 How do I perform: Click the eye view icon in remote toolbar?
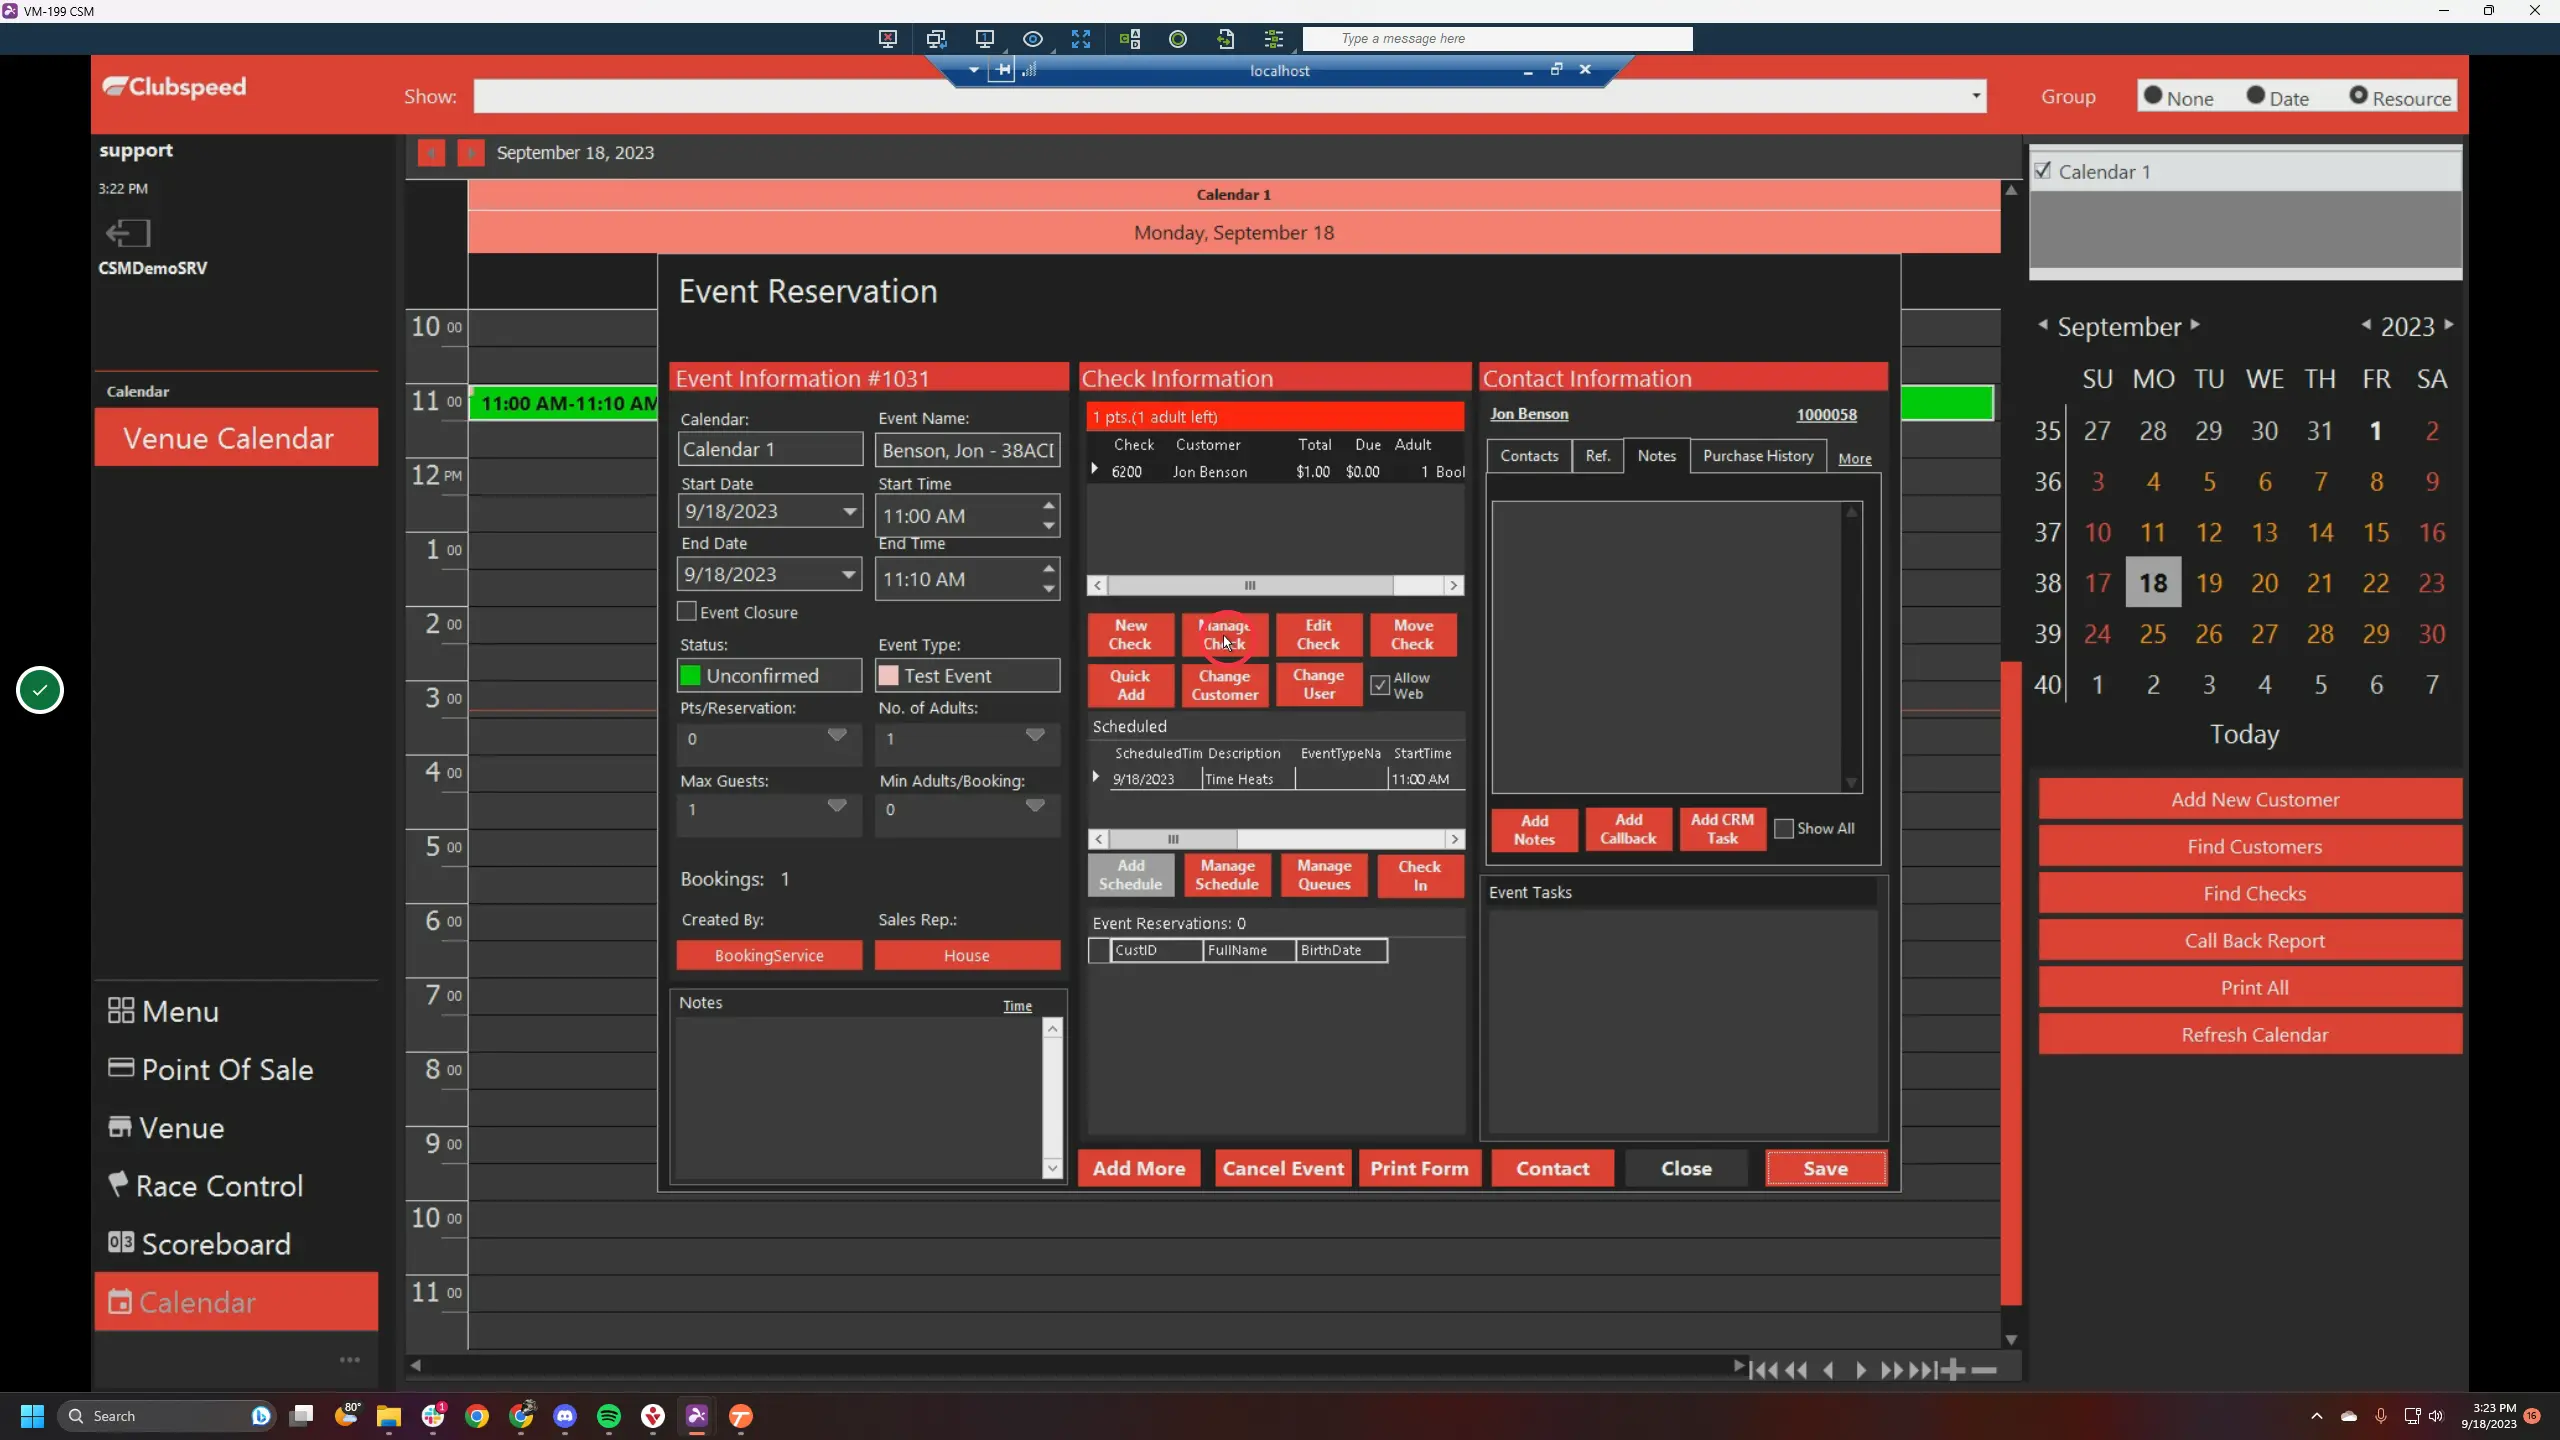pyautogui.click(x=1033, y=39)
